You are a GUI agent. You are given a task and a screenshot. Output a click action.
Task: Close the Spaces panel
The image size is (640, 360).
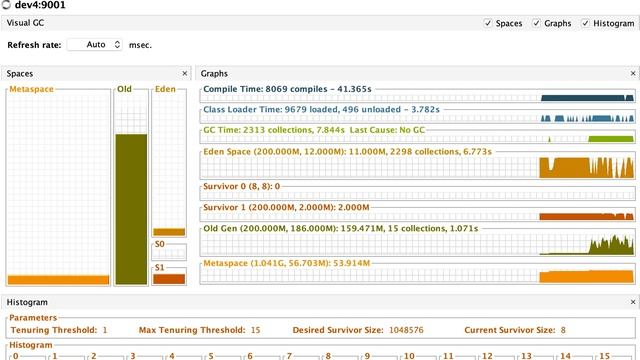tap(184, 73)
